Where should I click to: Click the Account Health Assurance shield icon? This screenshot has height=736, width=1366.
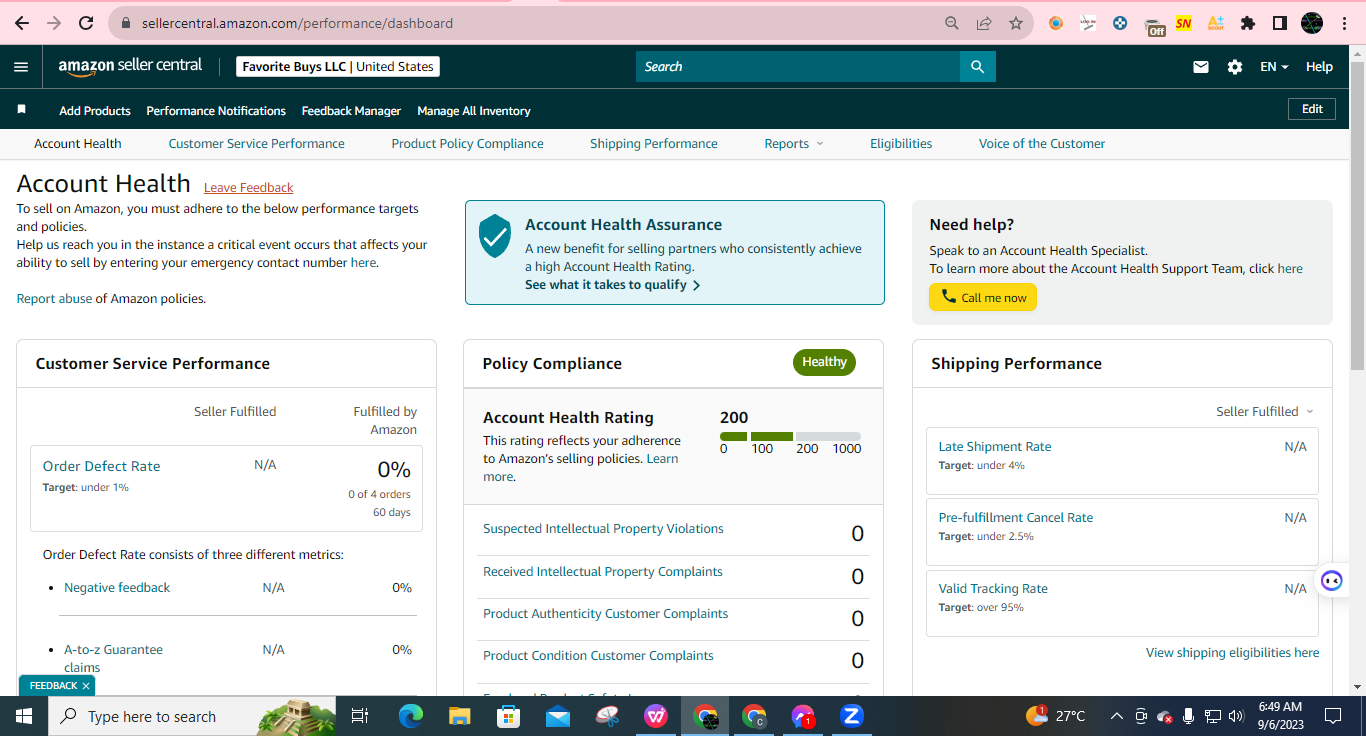coord(495,237)
